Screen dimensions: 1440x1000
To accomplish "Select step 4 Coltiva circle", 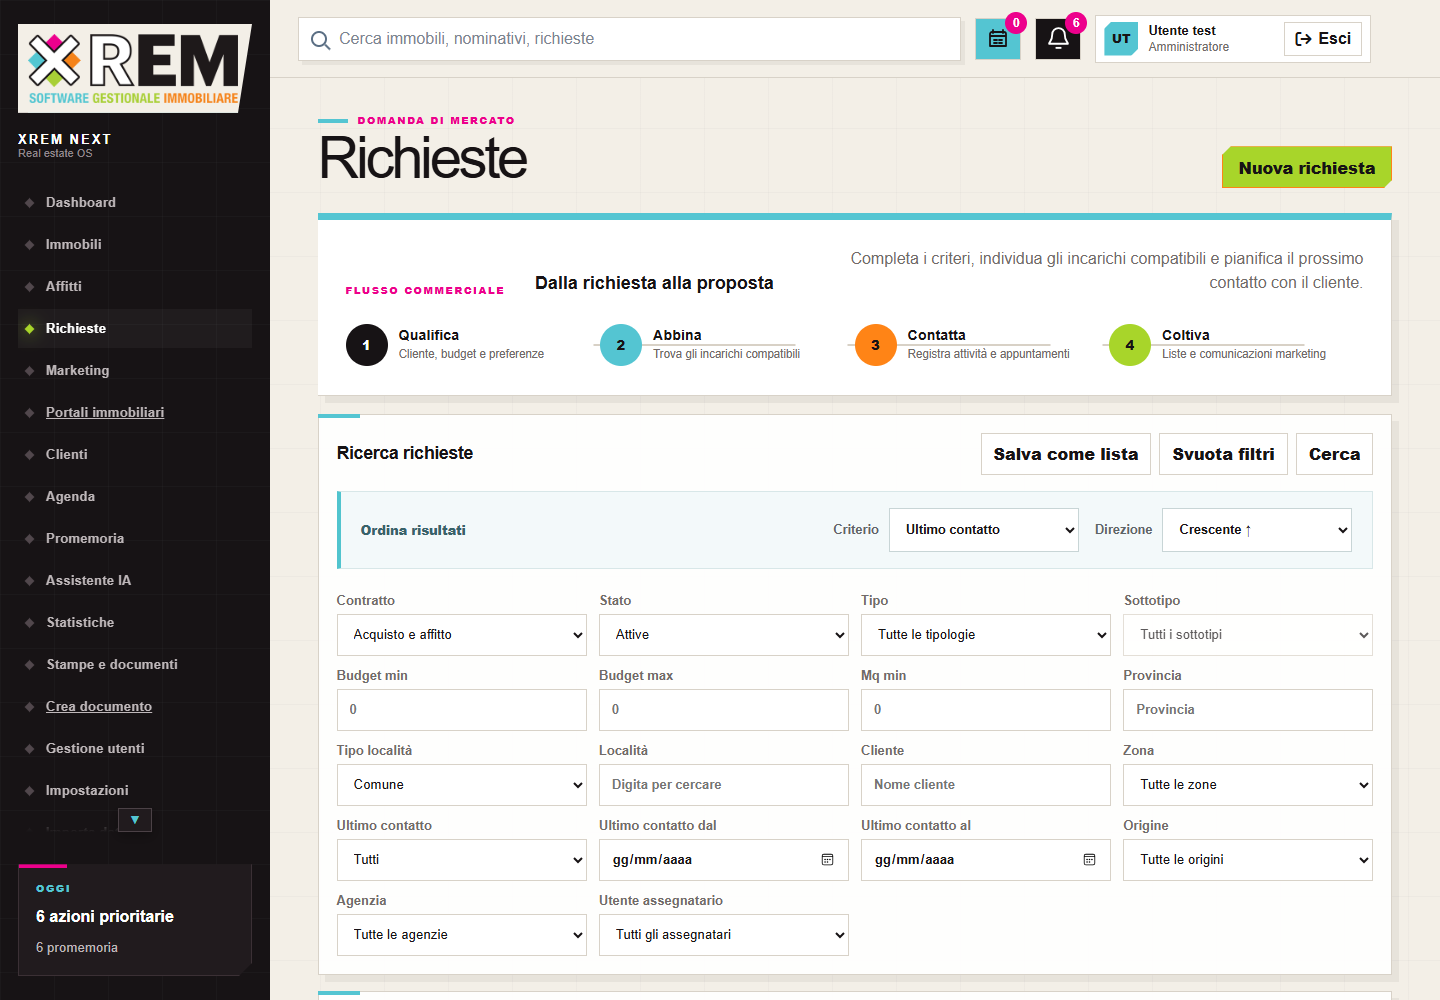I will [1130, 345].
